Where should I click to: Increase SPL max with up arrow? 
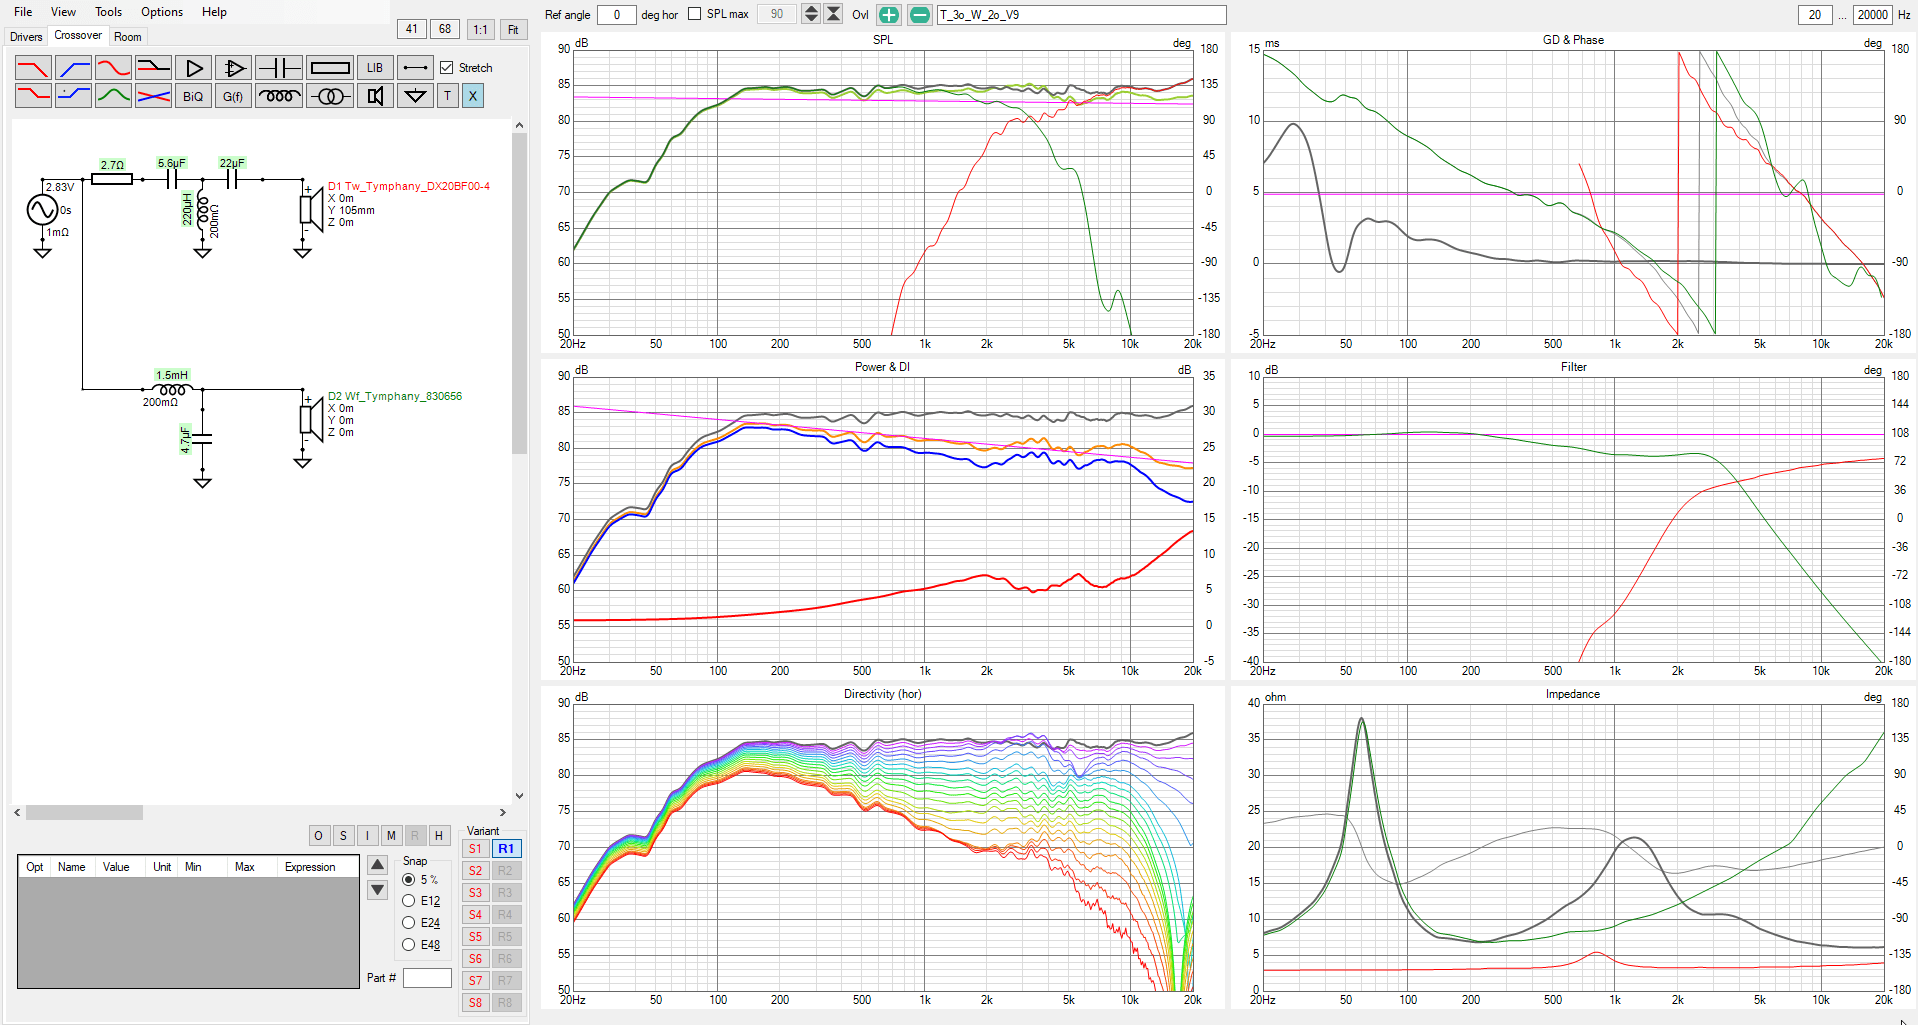pyautogui.click(x=811, y=10)
